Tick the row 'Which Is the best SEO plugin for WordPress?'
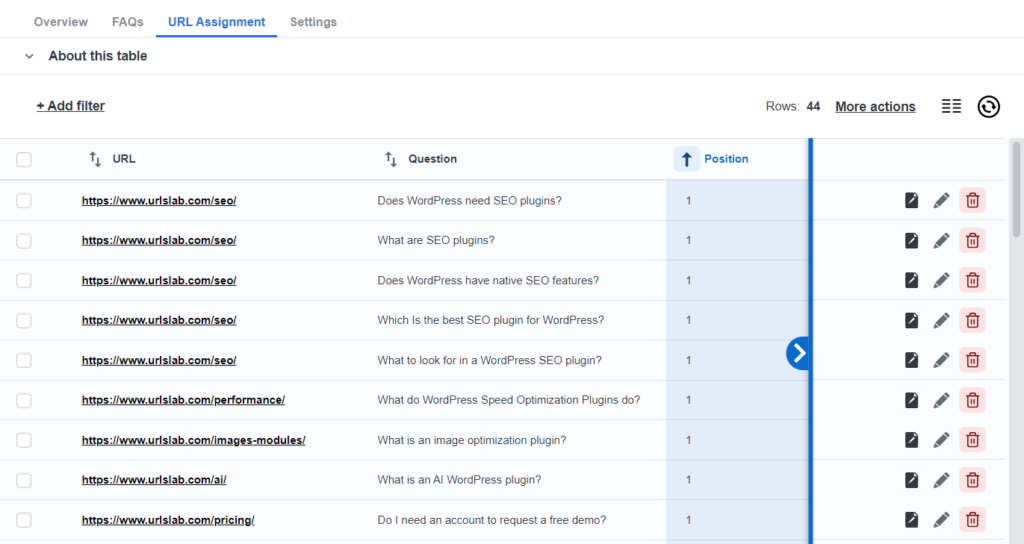 point(24,321)
